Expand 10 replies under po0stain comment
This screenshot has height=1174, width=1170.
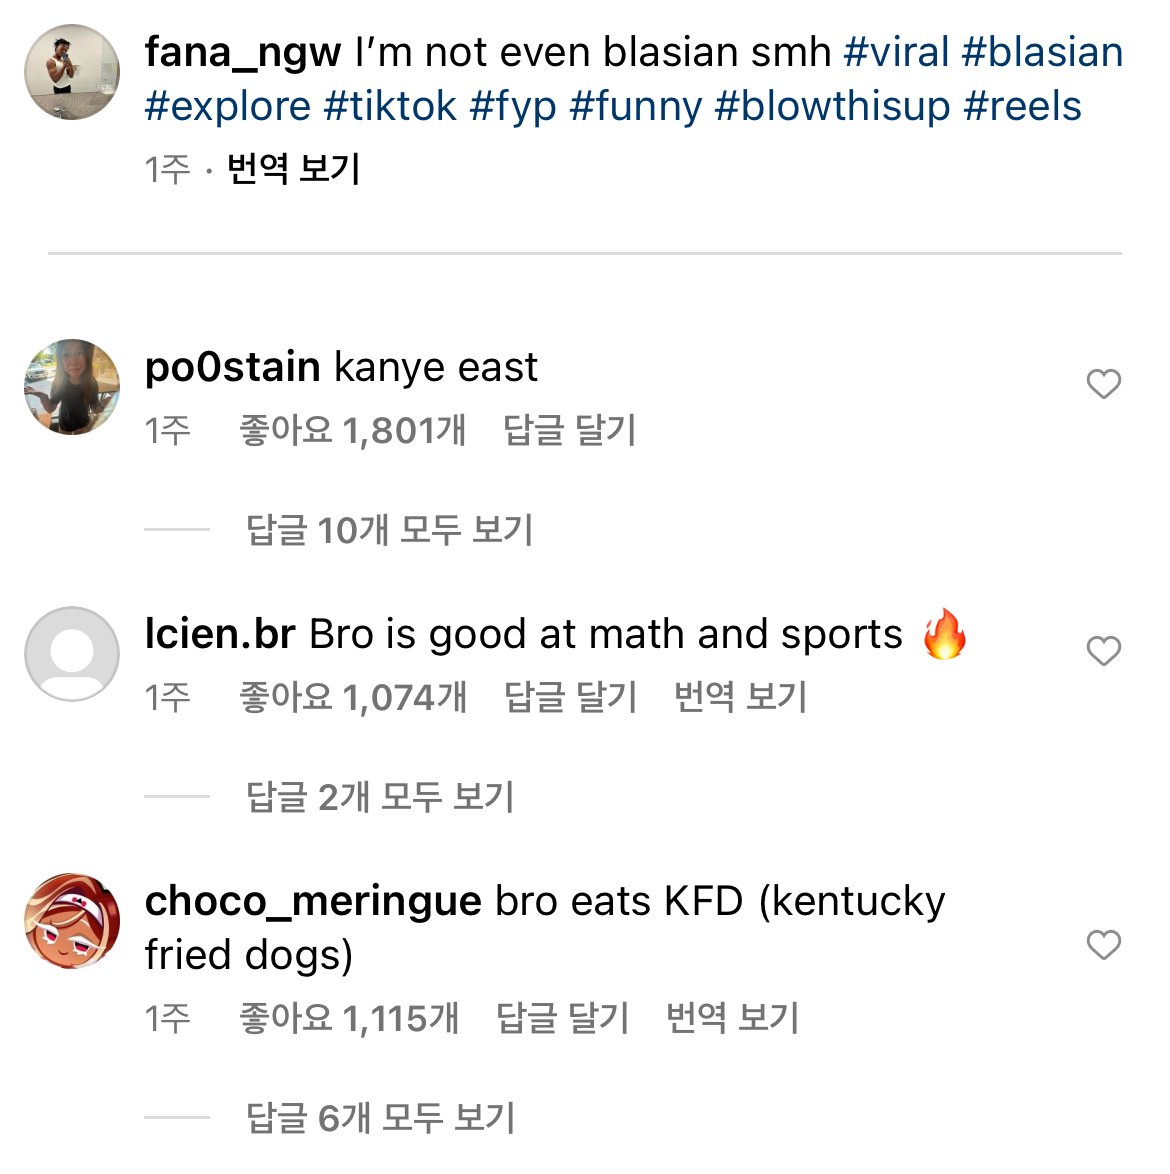(x=390, y=530)
